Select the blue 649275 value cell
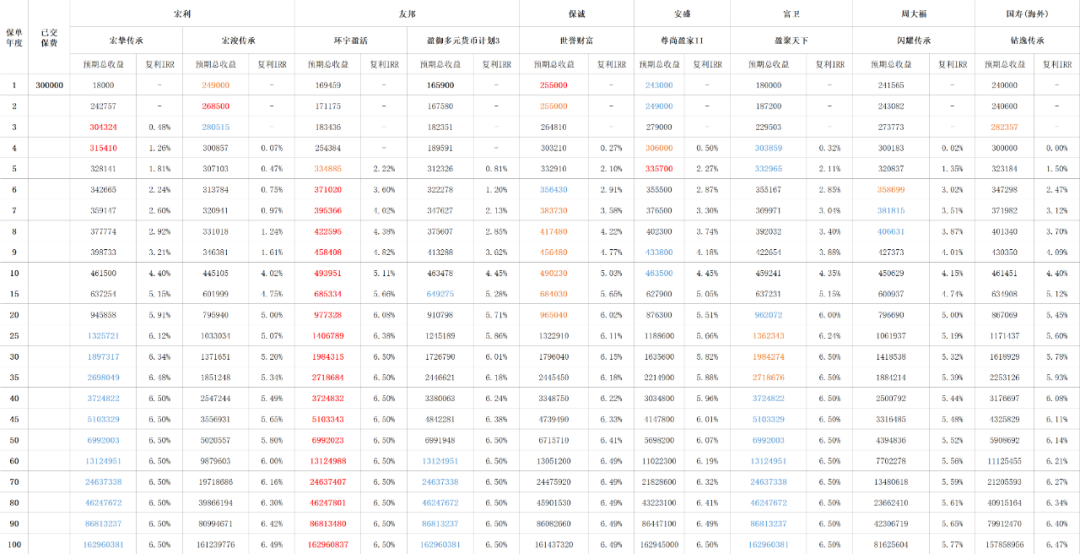 (x=441, y=294)
